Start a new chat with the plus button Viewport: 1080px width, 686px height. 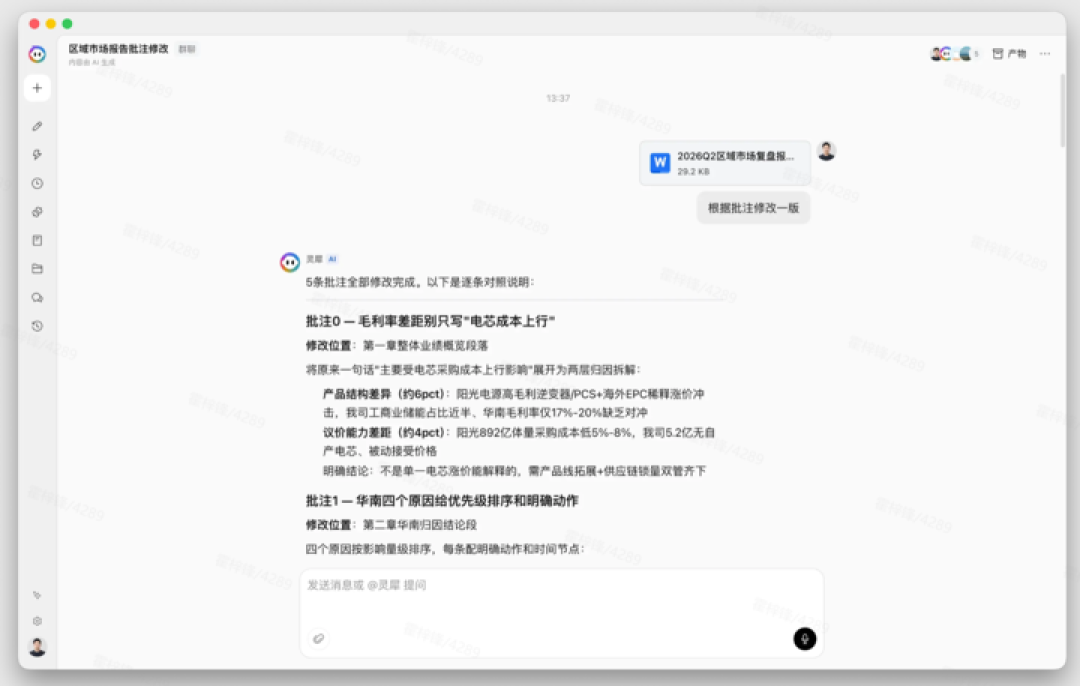pyautogui.click(x=37, y=88)
